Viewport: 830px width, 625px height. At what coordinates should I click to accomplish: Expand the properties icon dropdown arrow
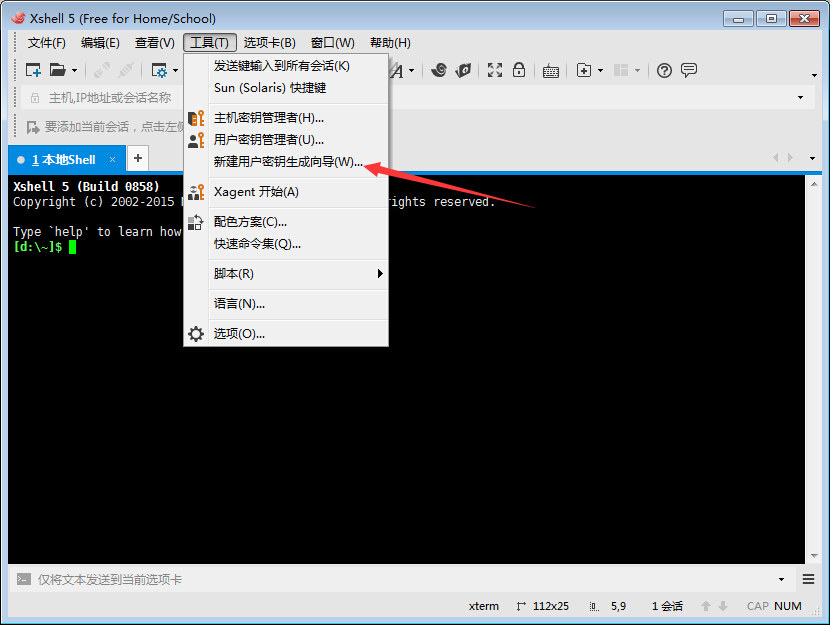pos(175,70)
